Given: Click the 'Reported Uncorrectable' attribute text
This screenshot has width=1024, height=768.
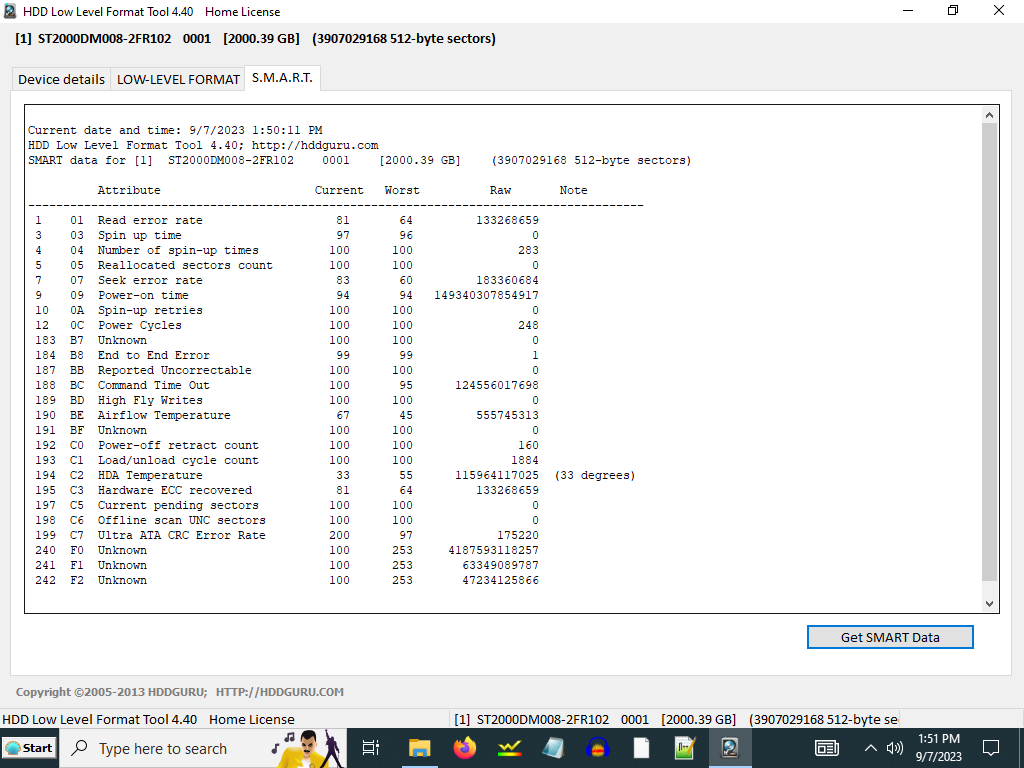Looking at the screenshot, I should click(x=174, y=370).
